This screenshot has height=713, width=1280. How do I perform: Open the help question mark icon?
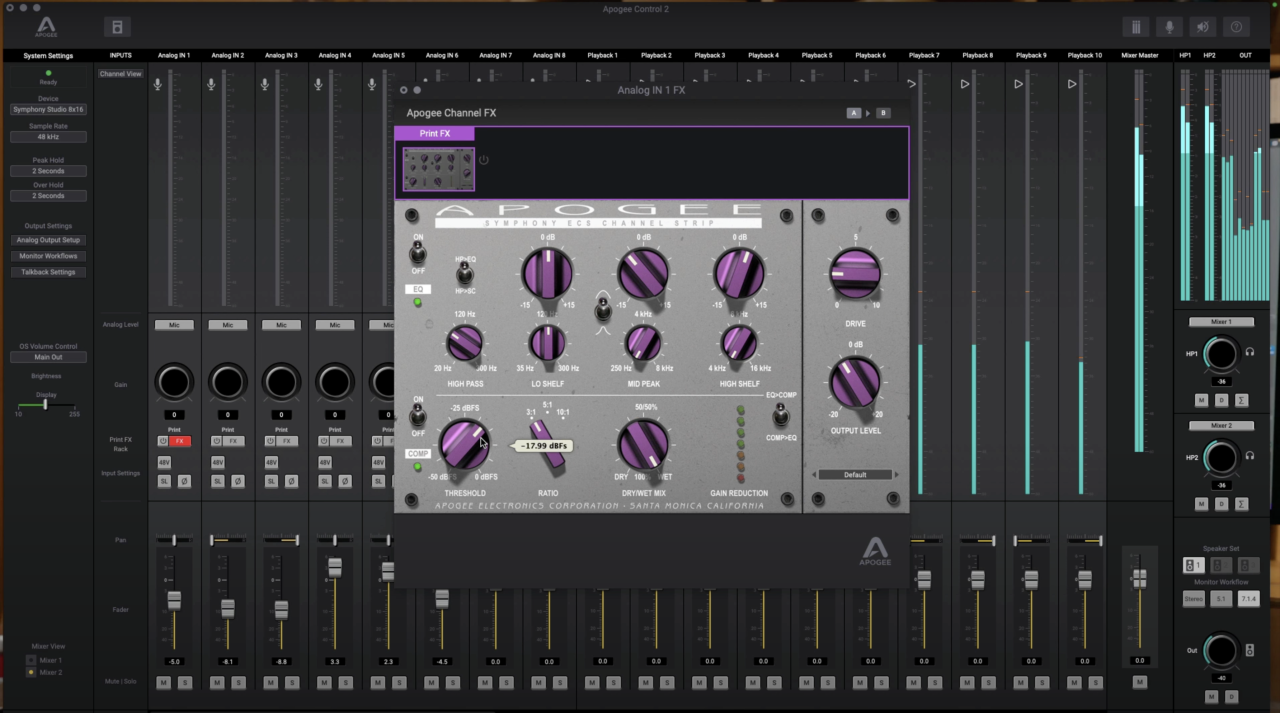1237,27
